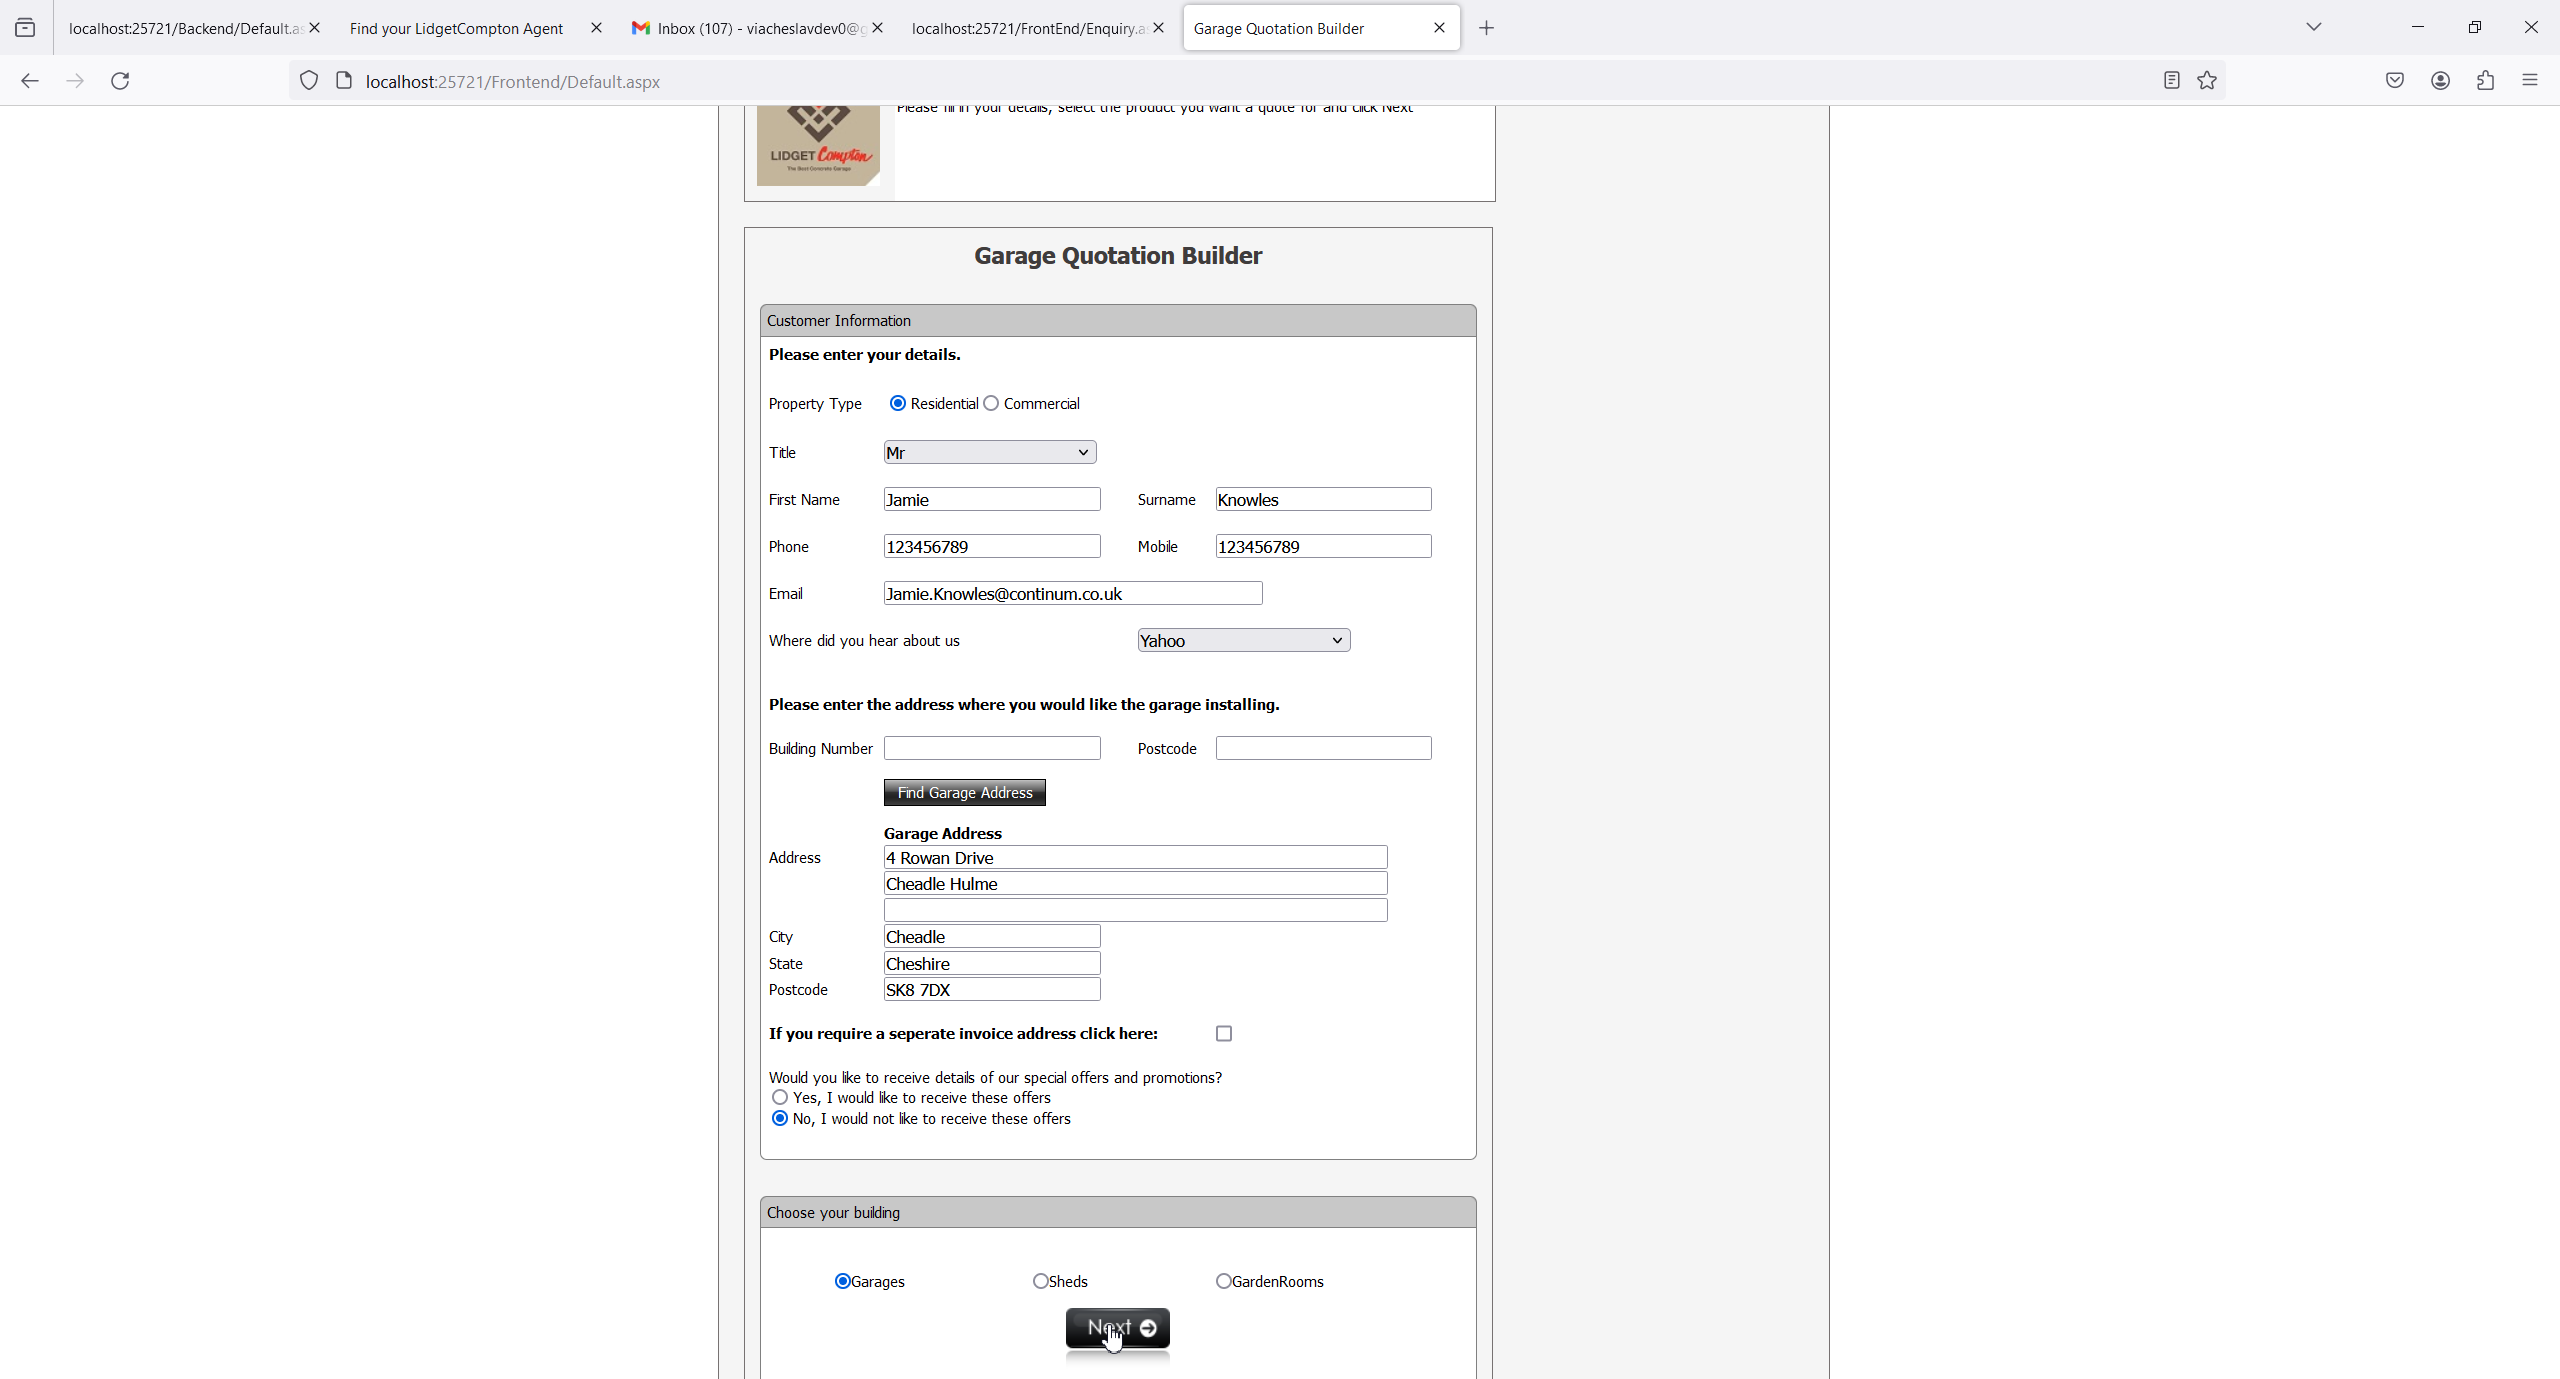
Task: Select the Sheds building option
Action: pyautogui.click(x=1040, y=1281)
